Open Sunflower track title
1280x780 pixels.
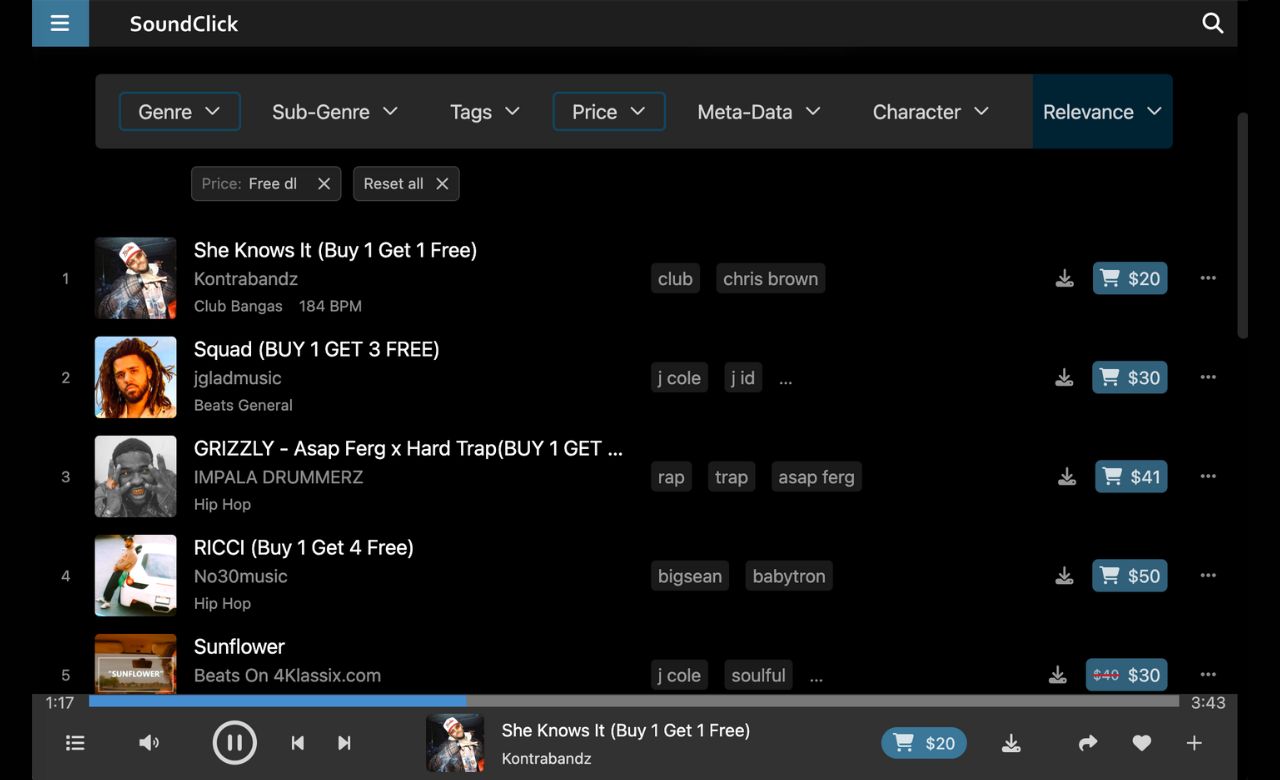[239, 647]
